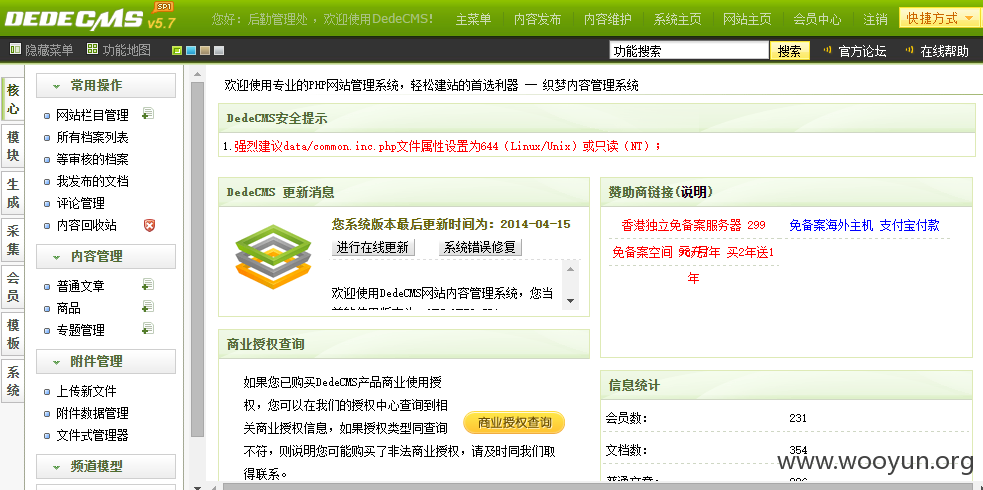This screenshot has height=490, width=983.
Task: Collapse the 附件管理 section
Action: click(x=106, y=362)
